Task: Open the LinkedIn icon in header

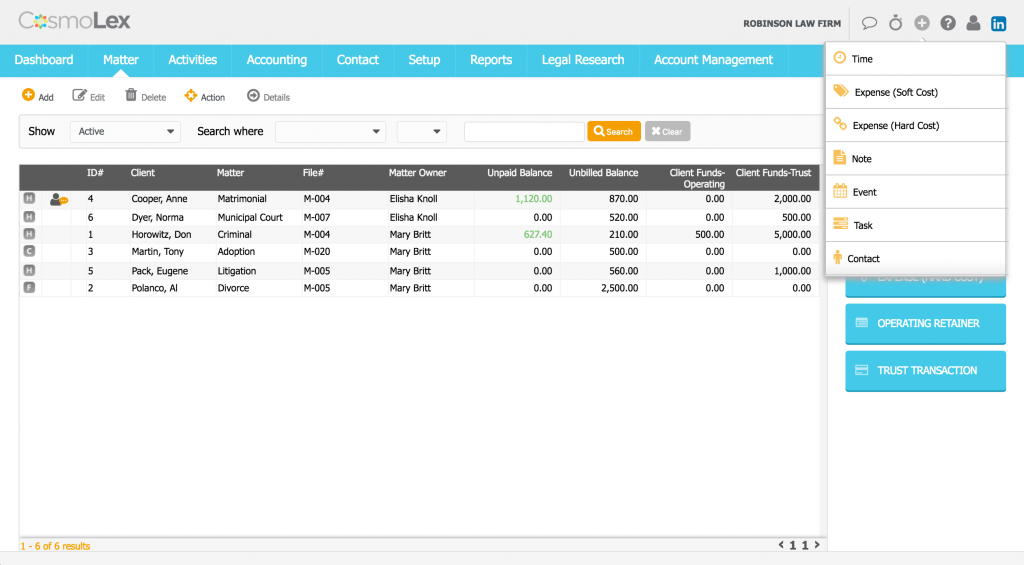Action: click(998, 23)
